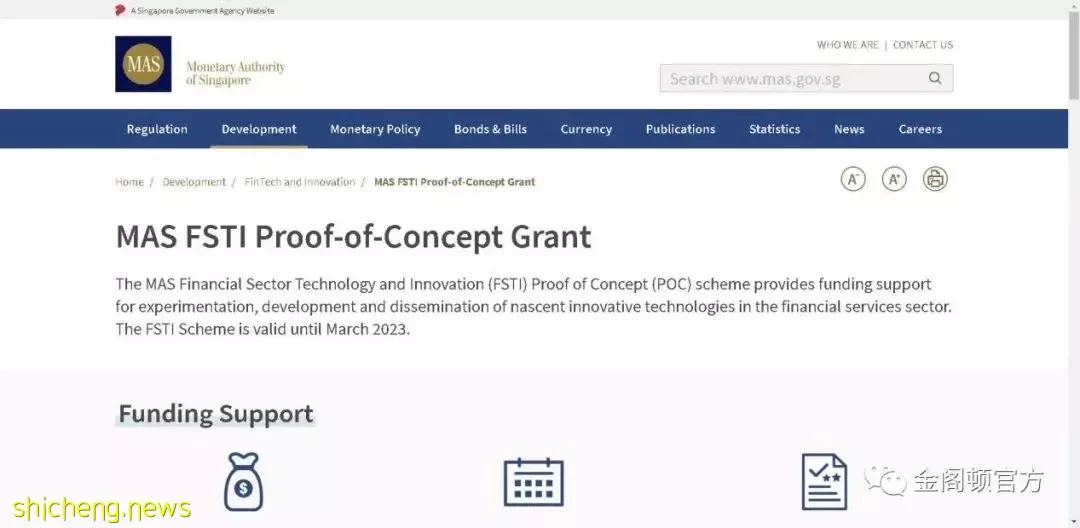This screenshot has height=528, width=1080.
Task: Open the Regulation menu
Action: (157, 129)
